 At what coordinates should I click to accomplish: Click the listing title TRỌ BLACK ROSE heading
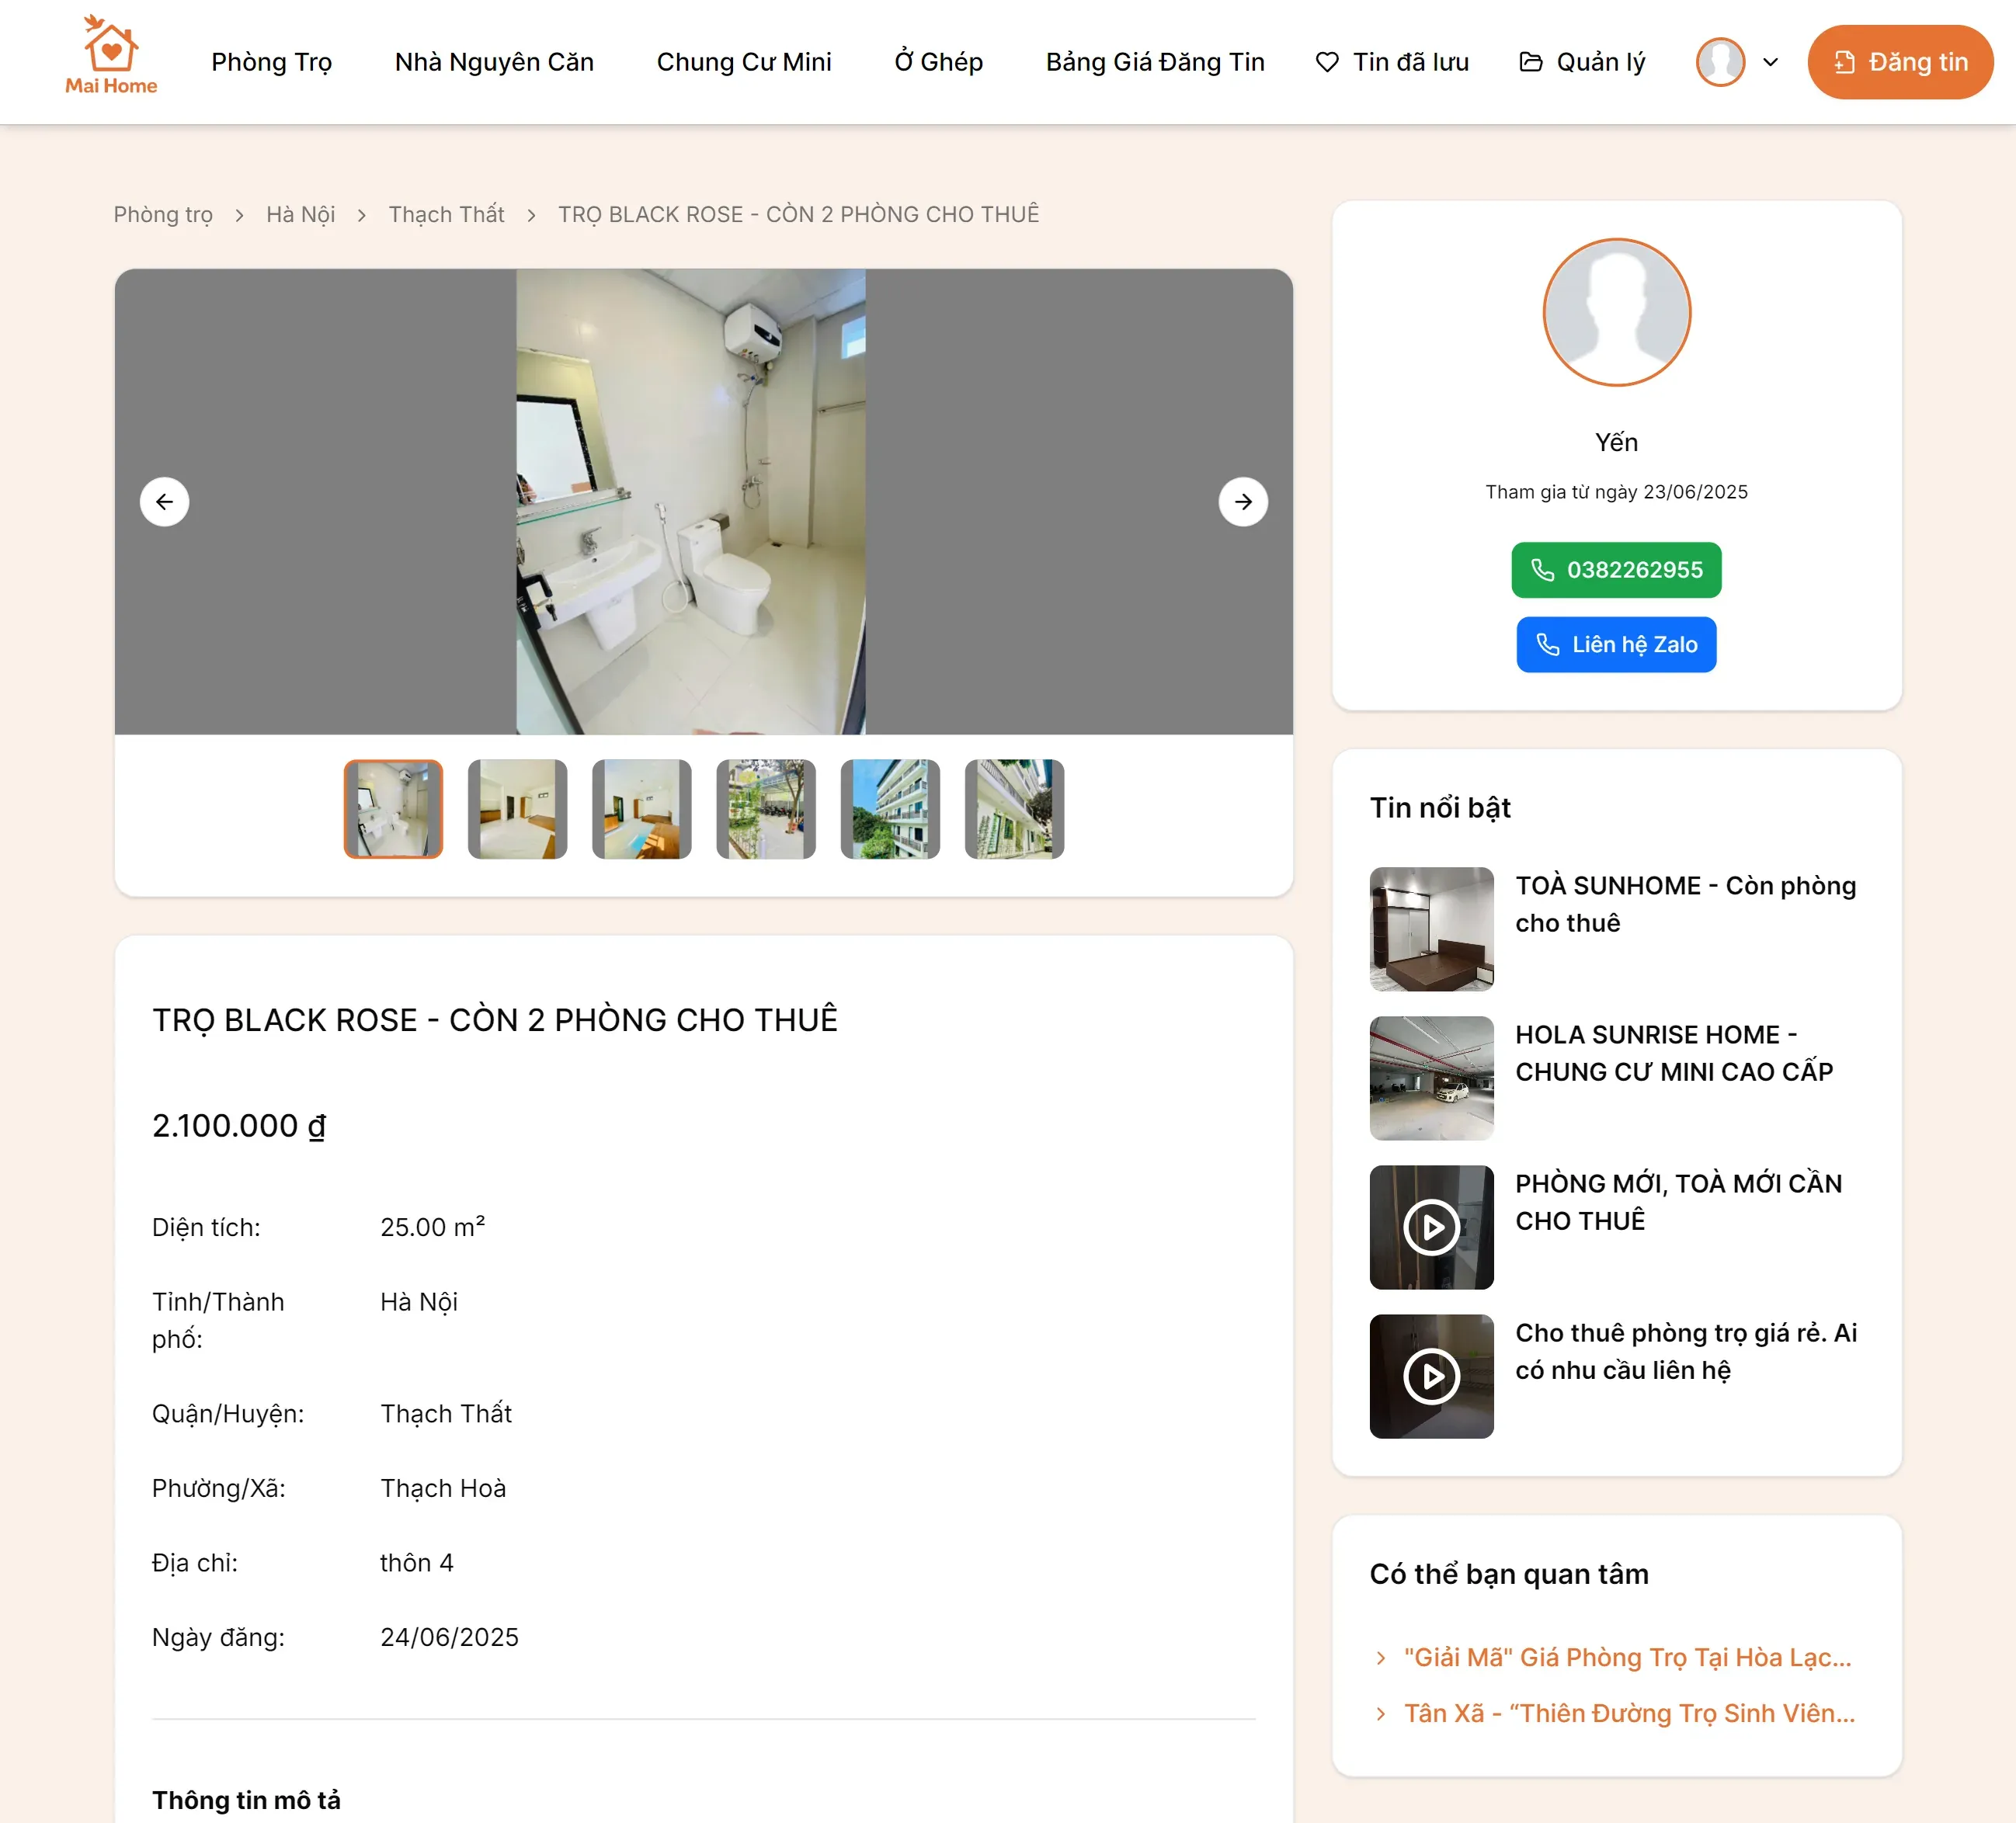495,1020
